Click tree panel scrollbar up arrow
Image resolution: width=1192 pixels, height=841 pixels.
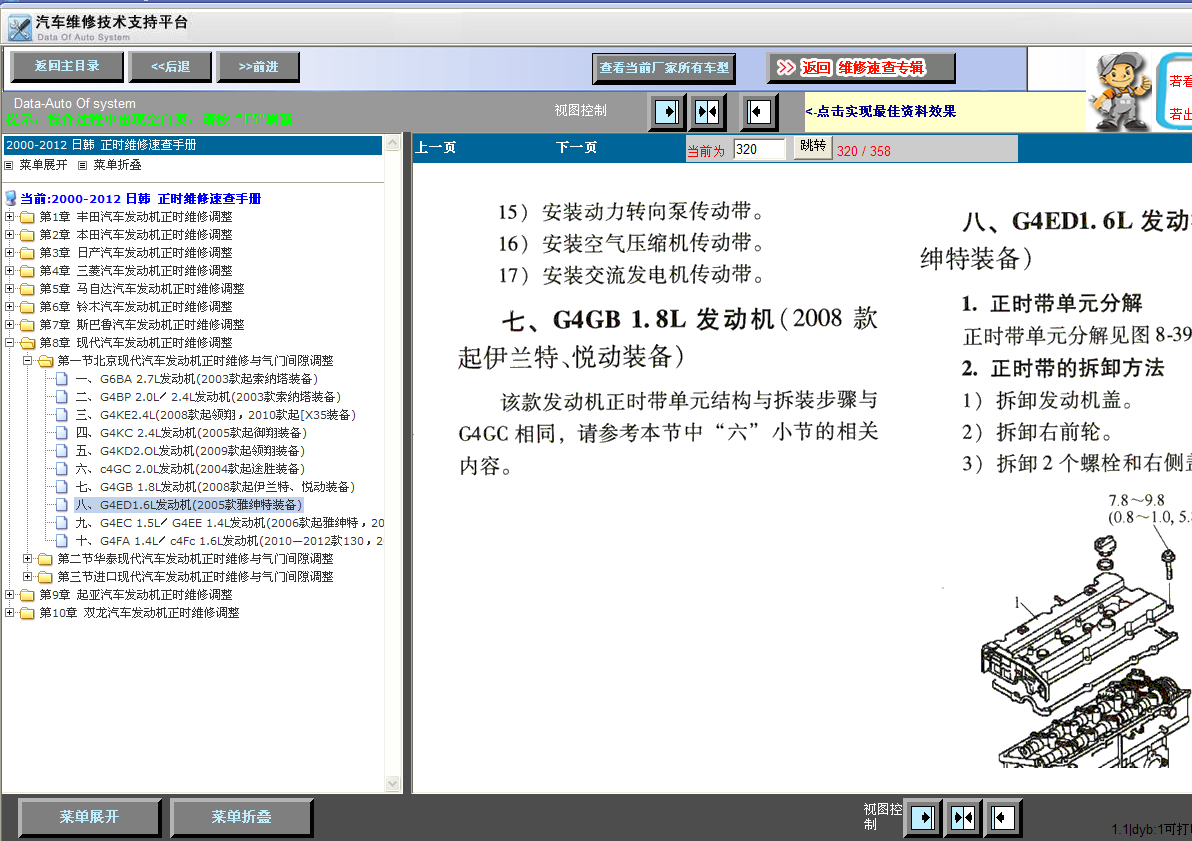(x=392, y=143)
